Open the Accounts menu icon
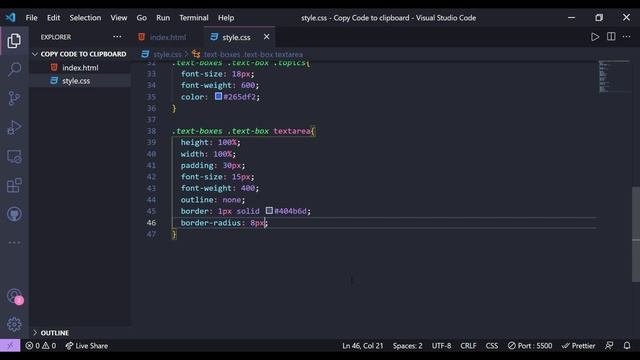The image size is (640, 360). [x=15, y=296]
